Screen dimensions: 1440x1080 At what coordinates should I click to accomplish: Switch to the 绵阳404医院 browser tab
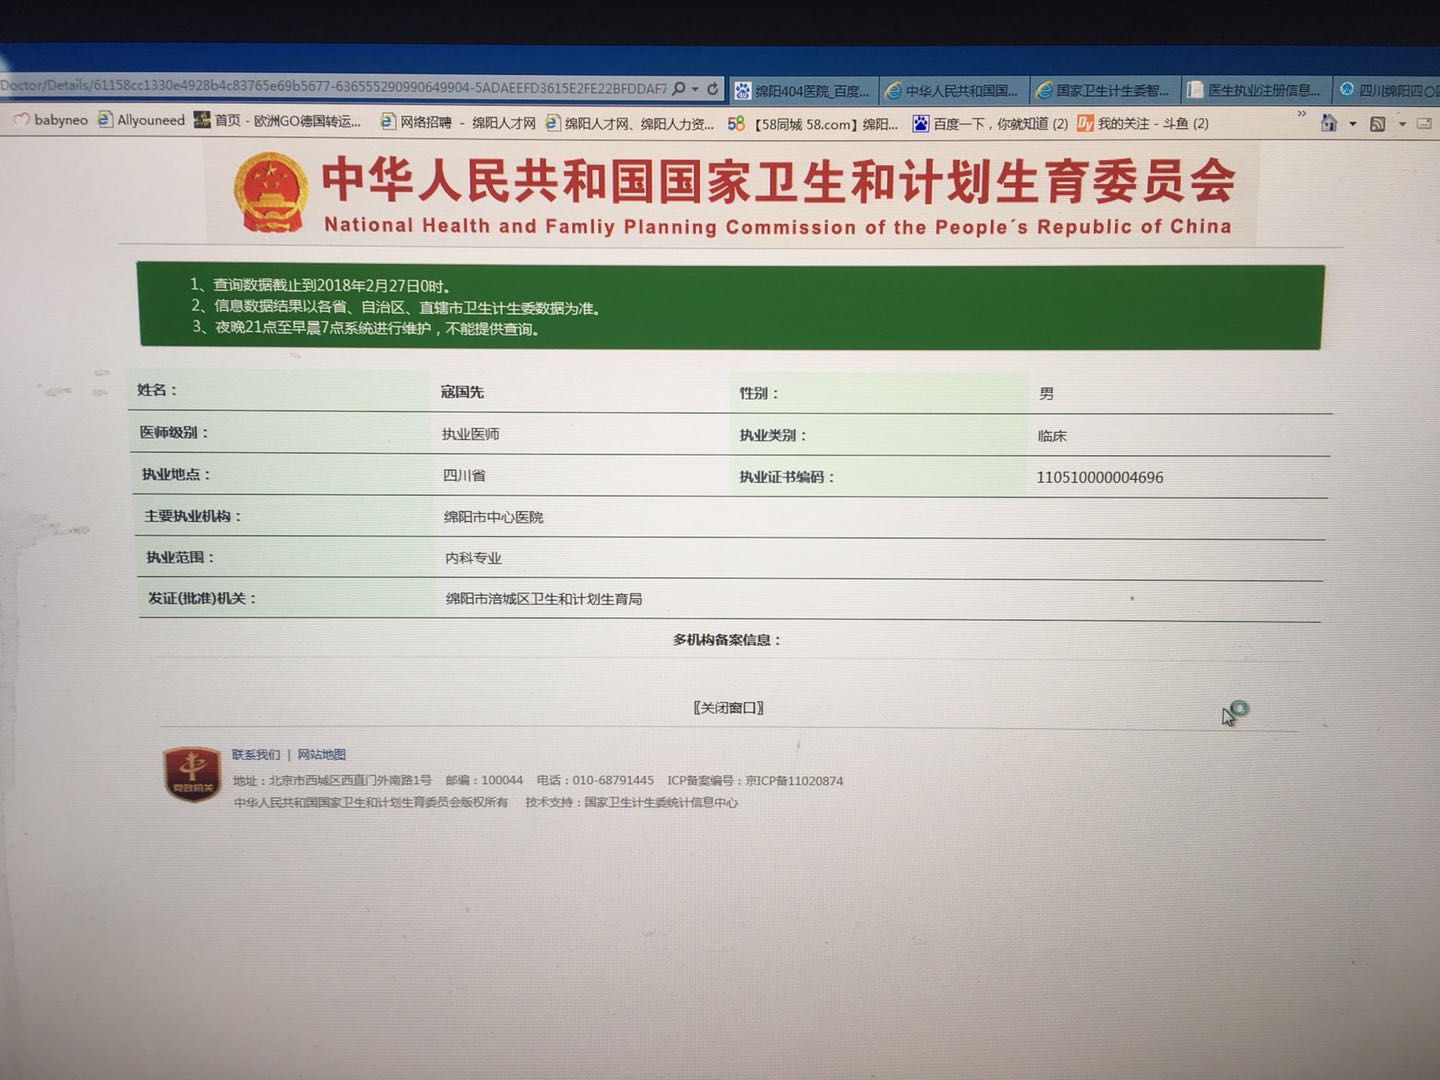coord(805,91)
